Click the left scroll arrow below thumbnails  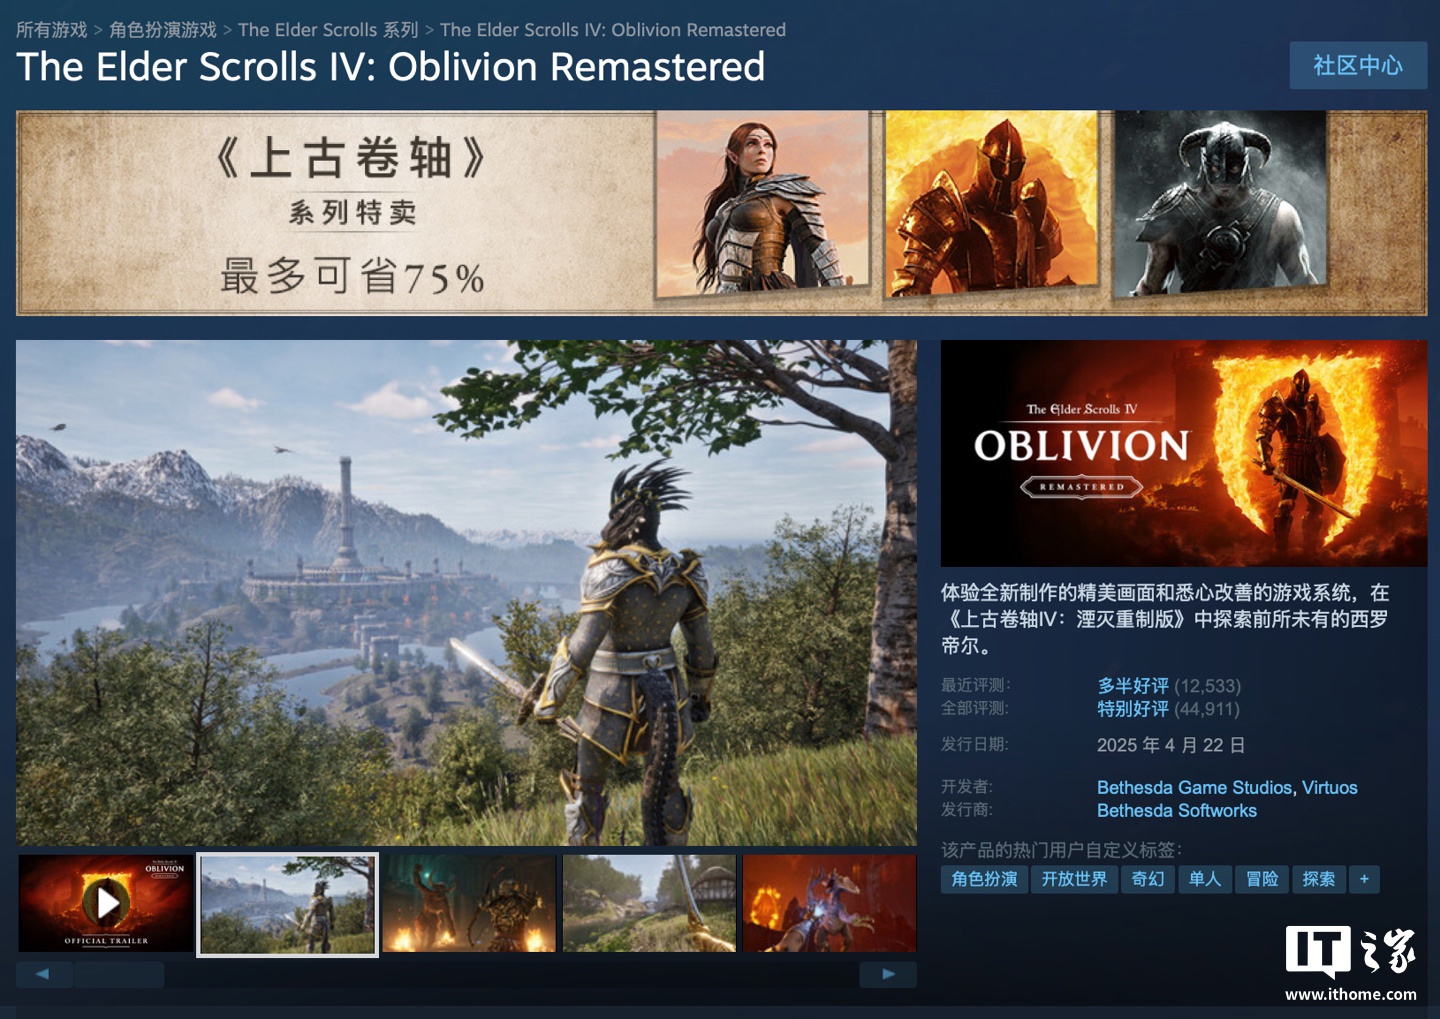[x=43, y=974]
